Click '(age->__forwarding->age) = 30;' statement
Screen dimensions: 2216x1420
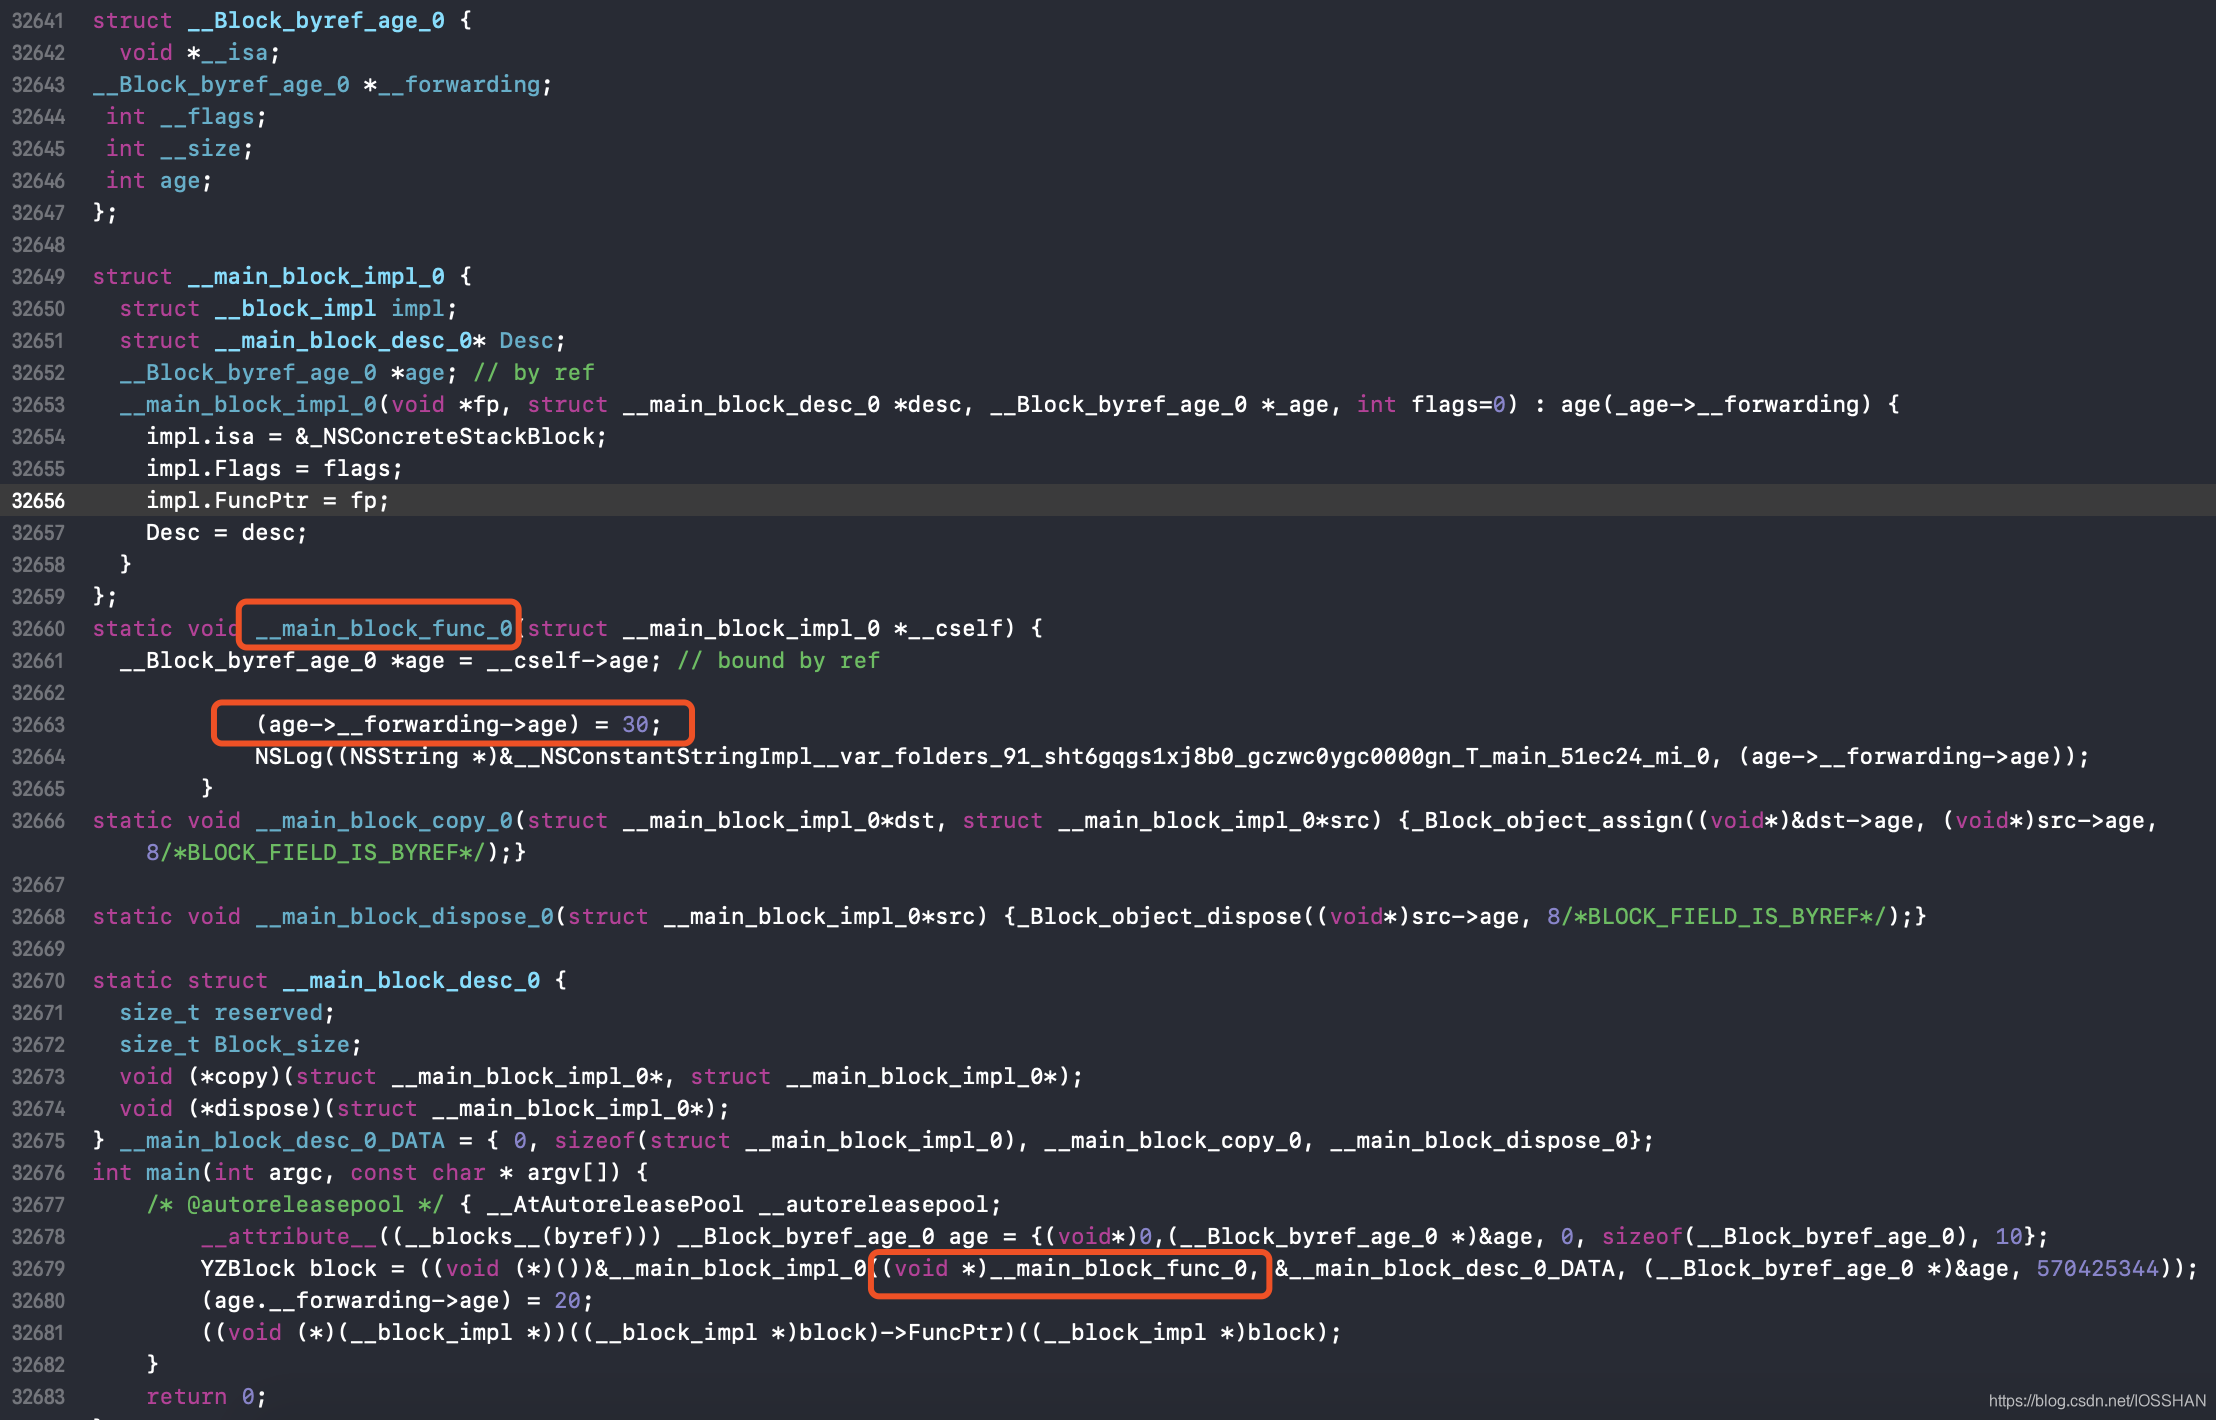[459, 725]
